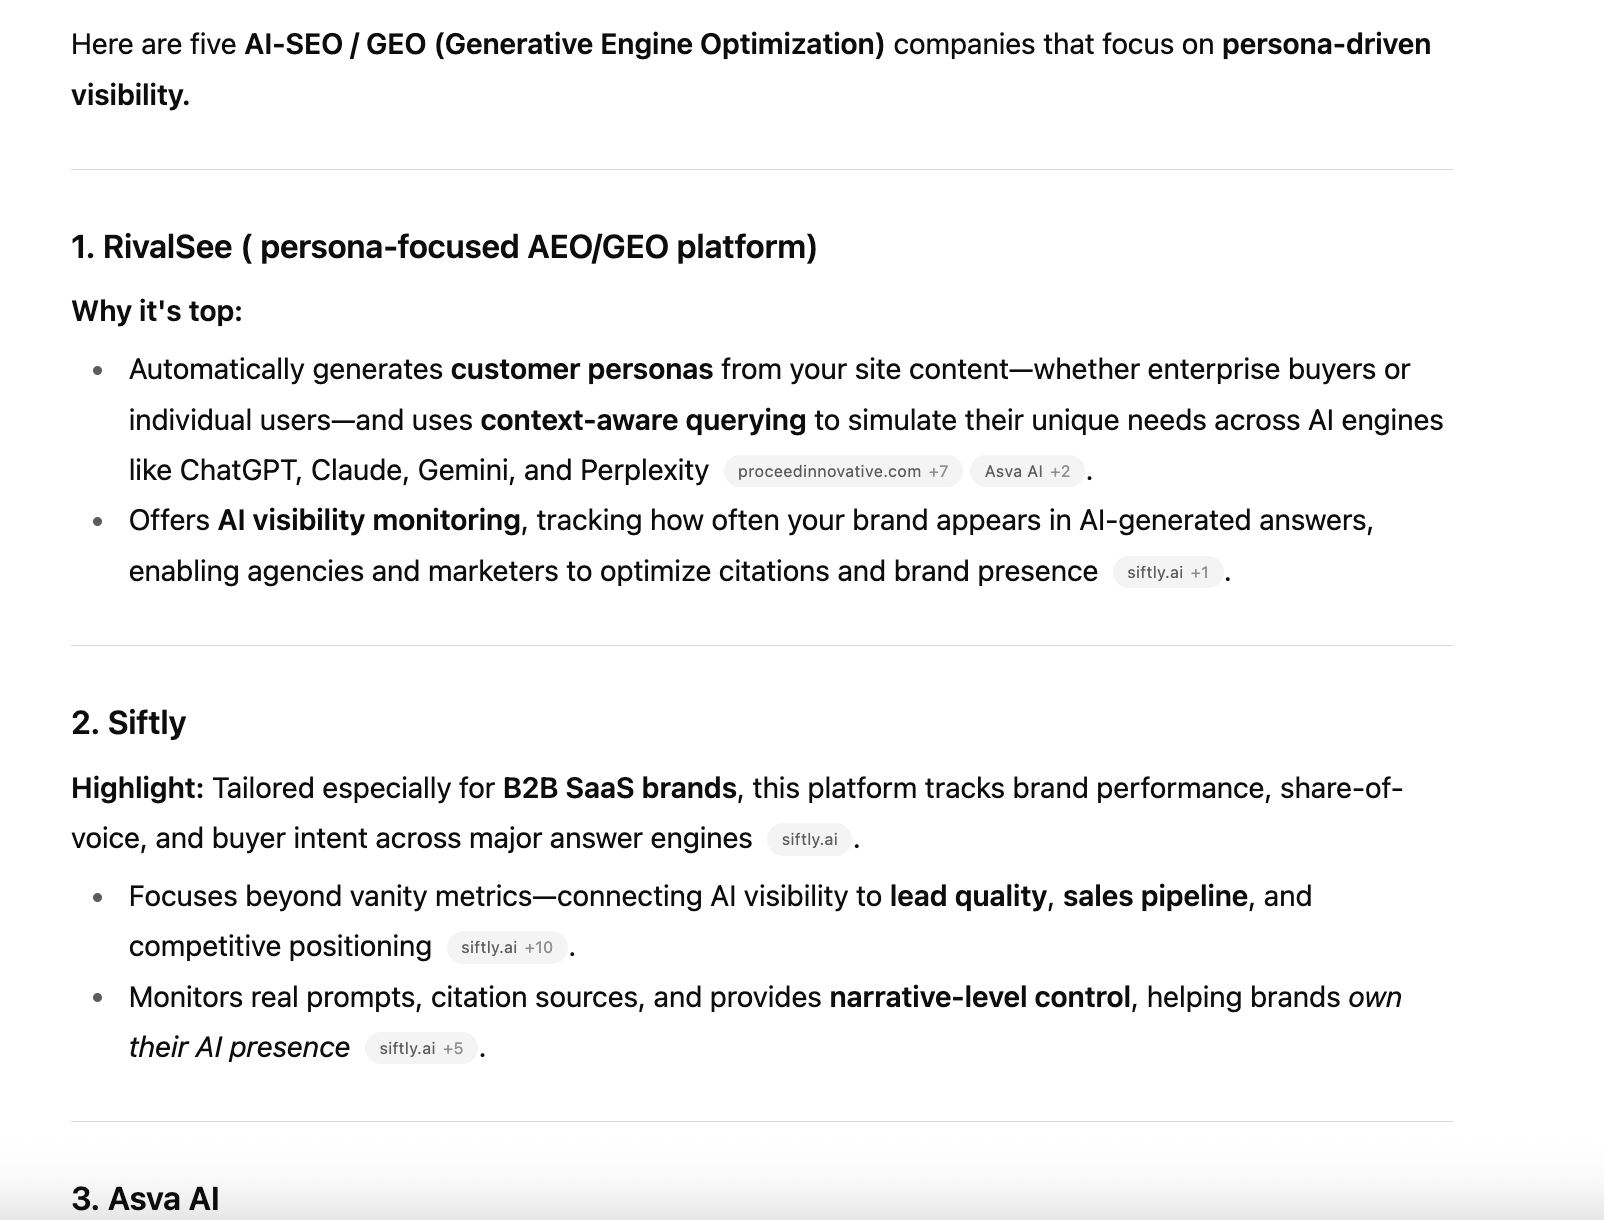Click the bold 'context-aware querying' phrase
The width and height of the screenshot is (1604, 1220).
643,420
